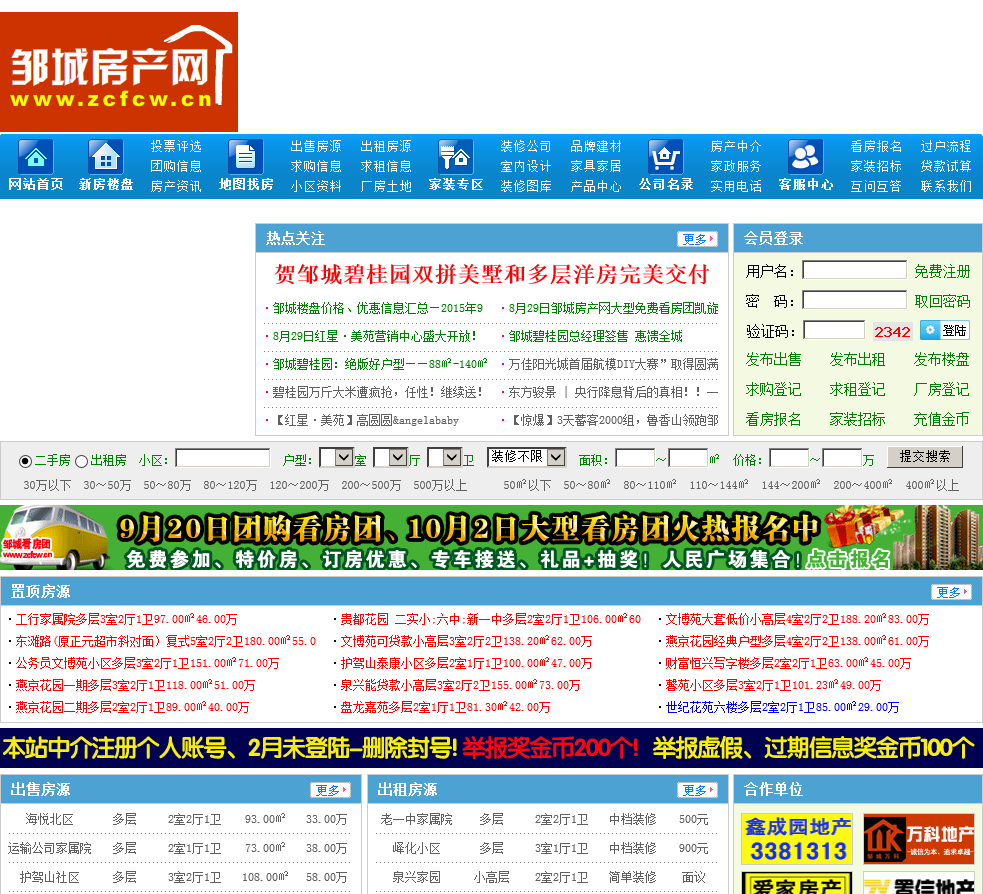983x894 pixels.
Task: Open the 海悦北区 sale listing row
Action: [181, 819]
